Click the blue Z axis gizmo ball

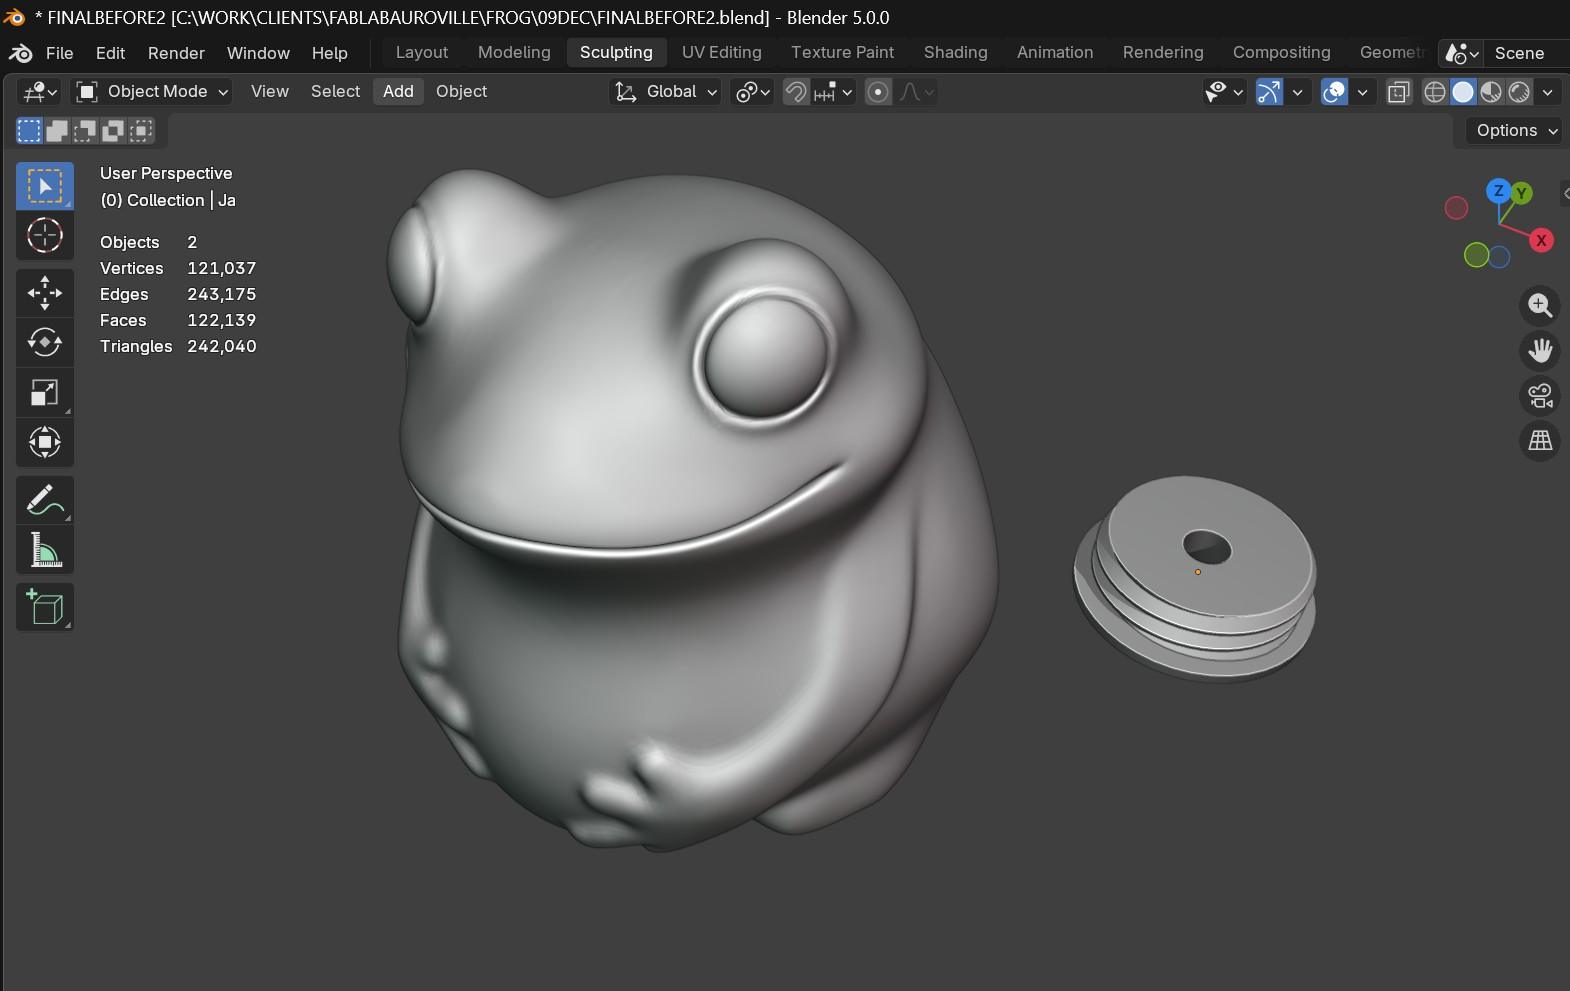(1498, 190)
